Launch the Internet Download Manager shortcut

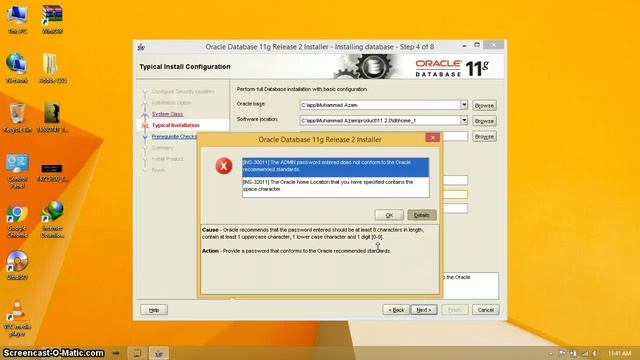point(52,220)
